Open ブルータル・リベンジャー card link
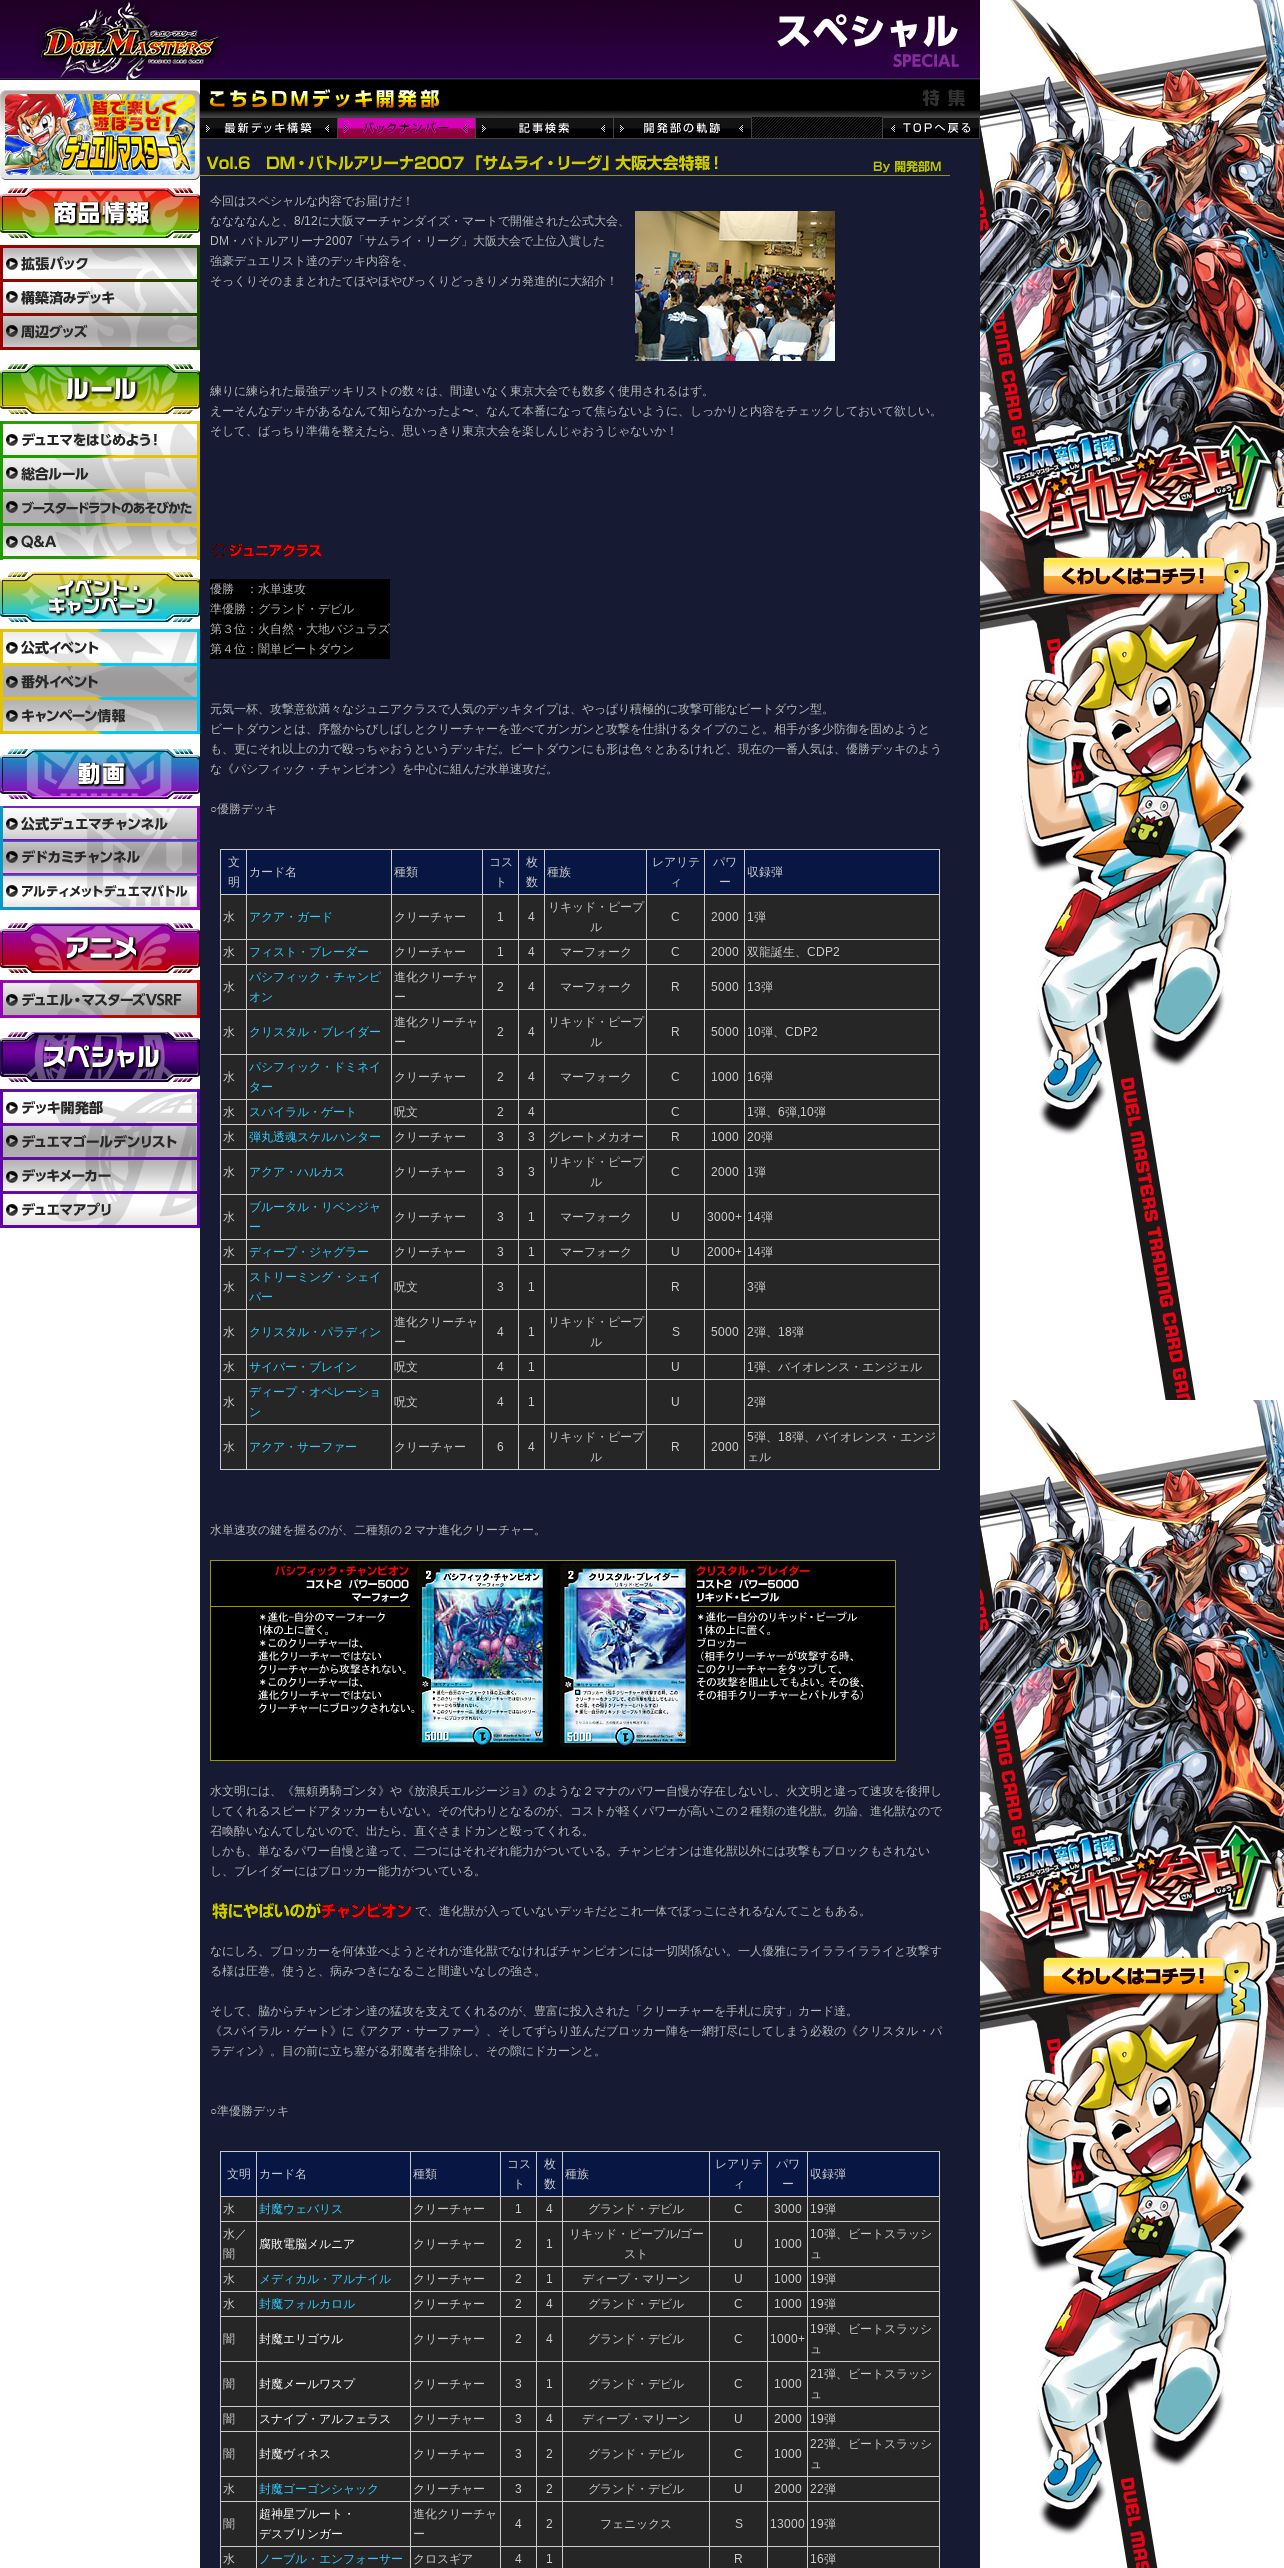This screenshot has width=1284, height=2568. (315, 1217)
